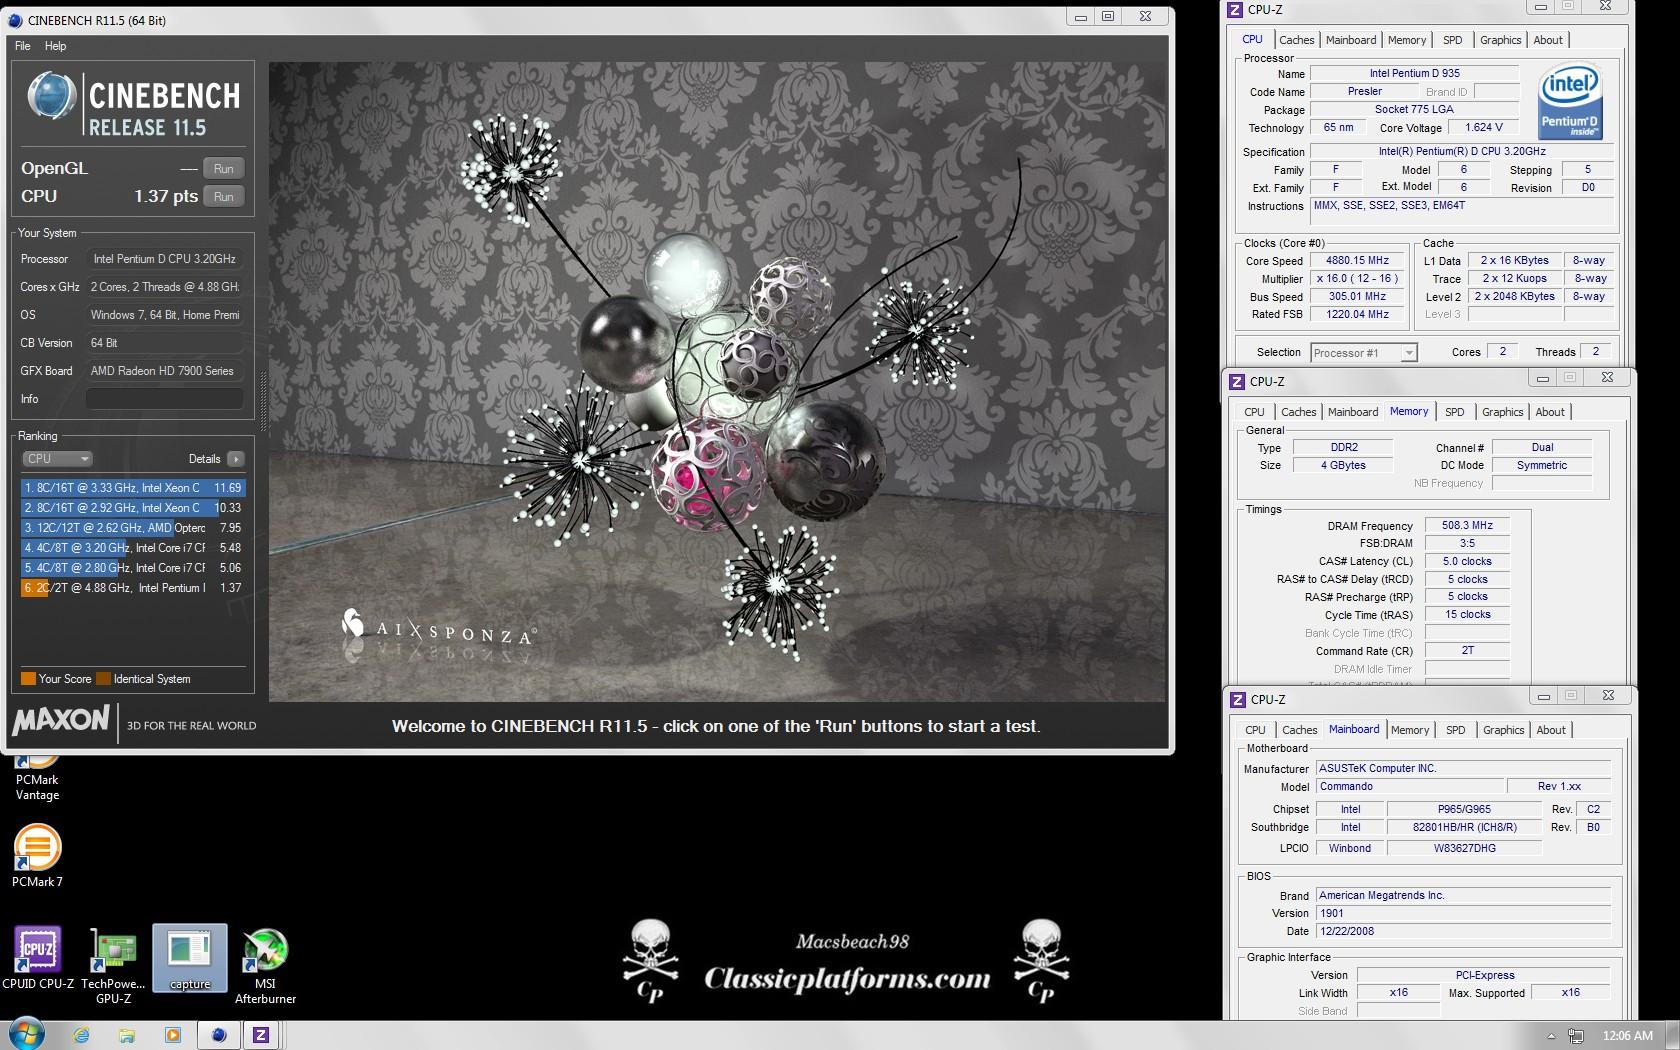This screenshot has width=1680, height=1050.
Task: Switch to CPU tab in Memory CPU-Z window
Action: click(1254, 412)
